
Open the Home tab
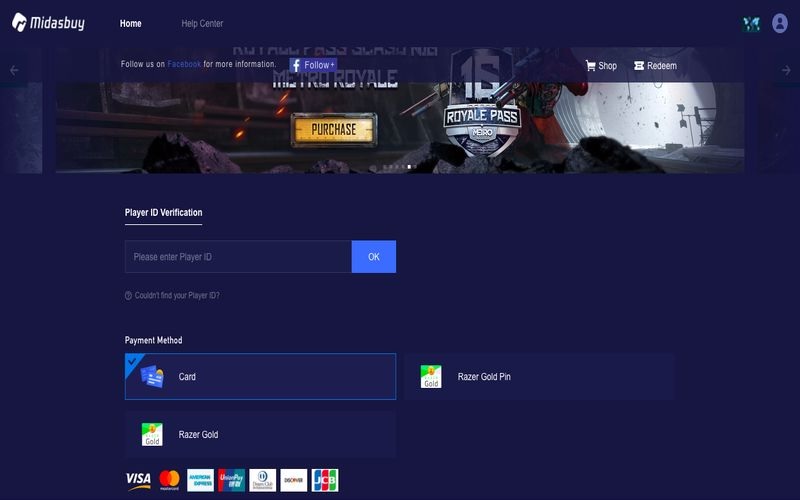(x=131, y=23)
